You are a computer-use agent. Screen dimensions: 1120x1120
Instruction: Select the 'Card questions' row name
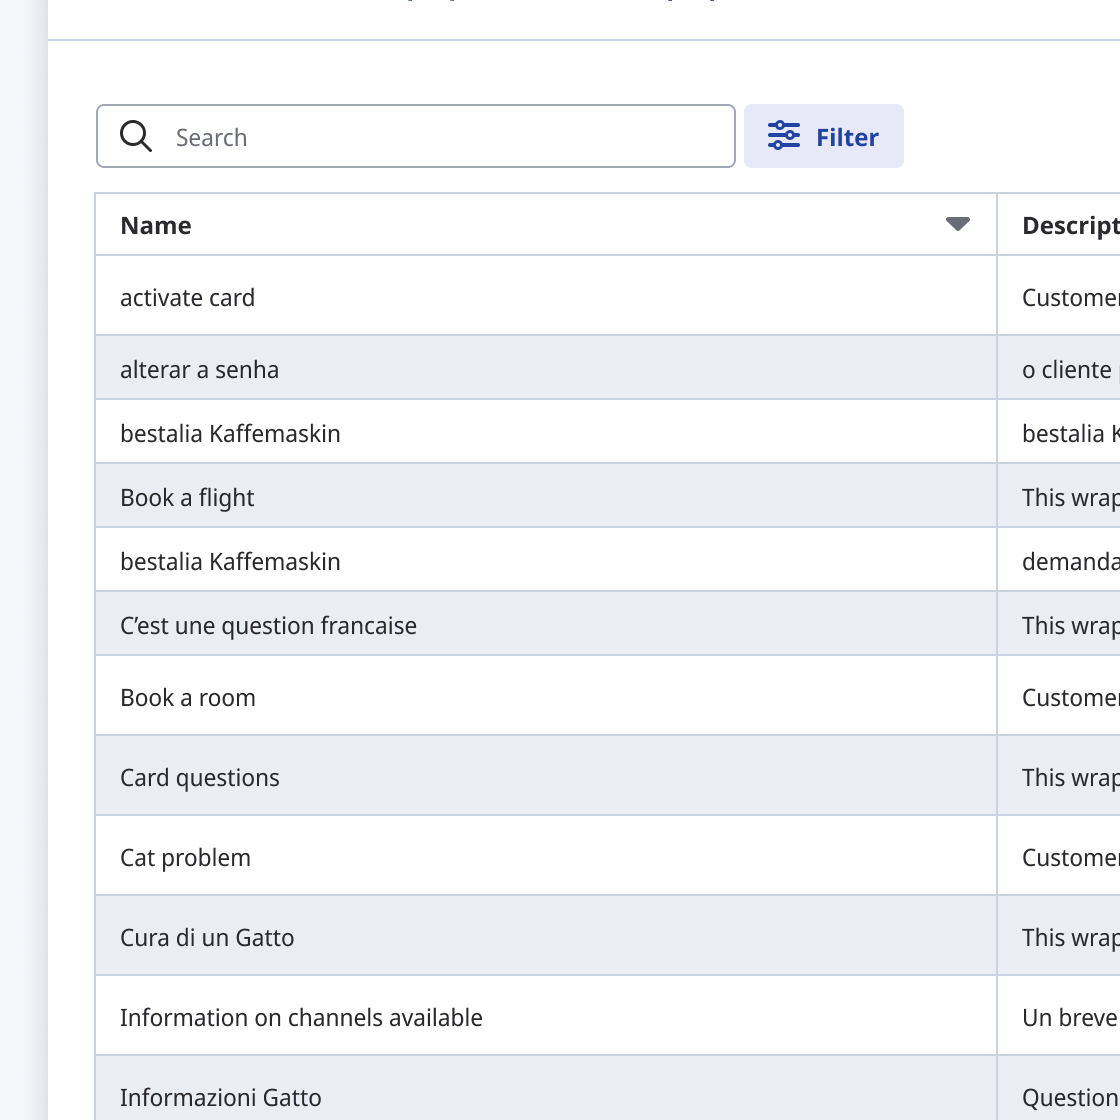[x=200, y=777]
